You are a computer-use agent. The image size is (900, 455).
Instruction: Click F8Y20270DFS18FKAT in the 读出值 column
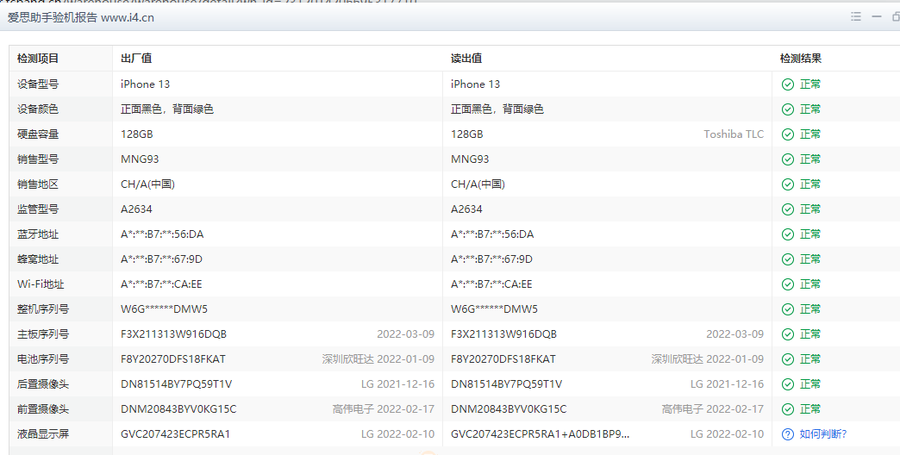(503, 359)
